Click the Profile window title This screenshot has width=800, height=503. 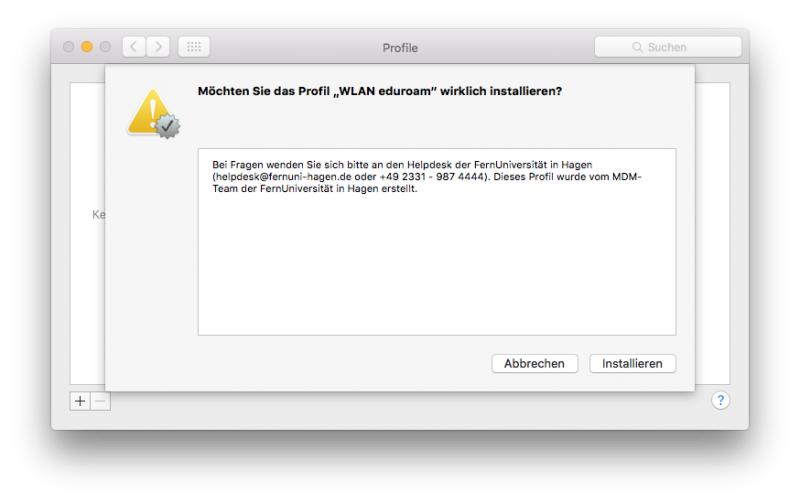400,48
